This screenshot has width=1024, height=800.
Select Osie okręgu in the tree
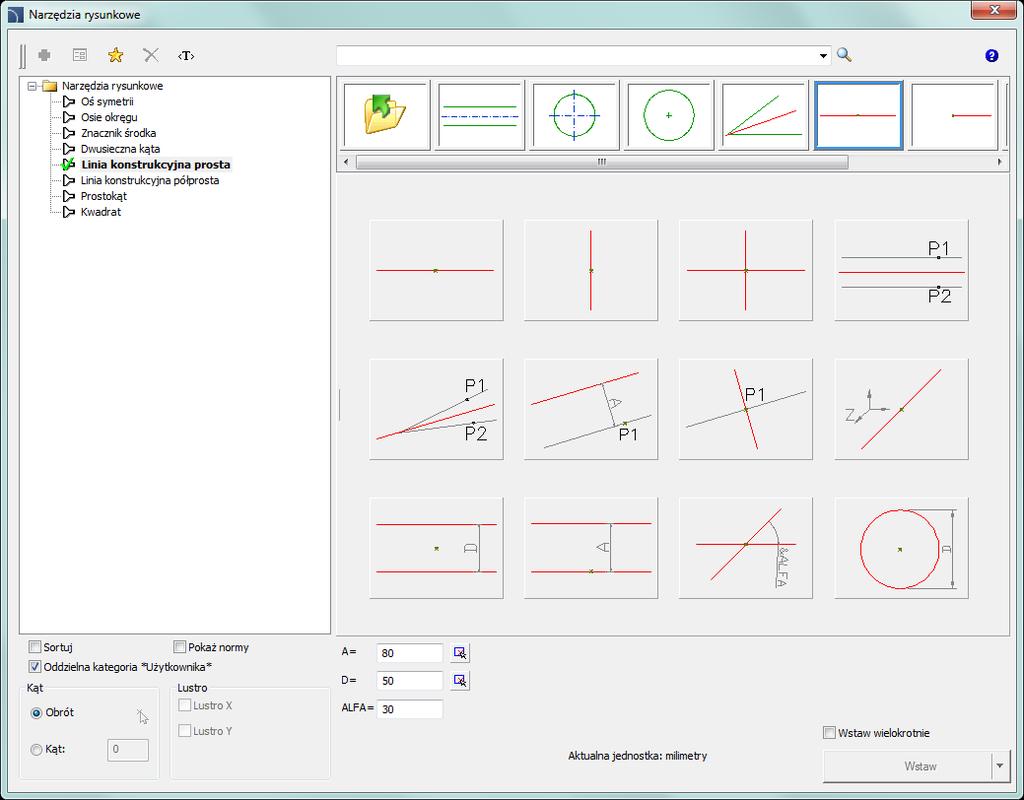(x=109, y=117)
